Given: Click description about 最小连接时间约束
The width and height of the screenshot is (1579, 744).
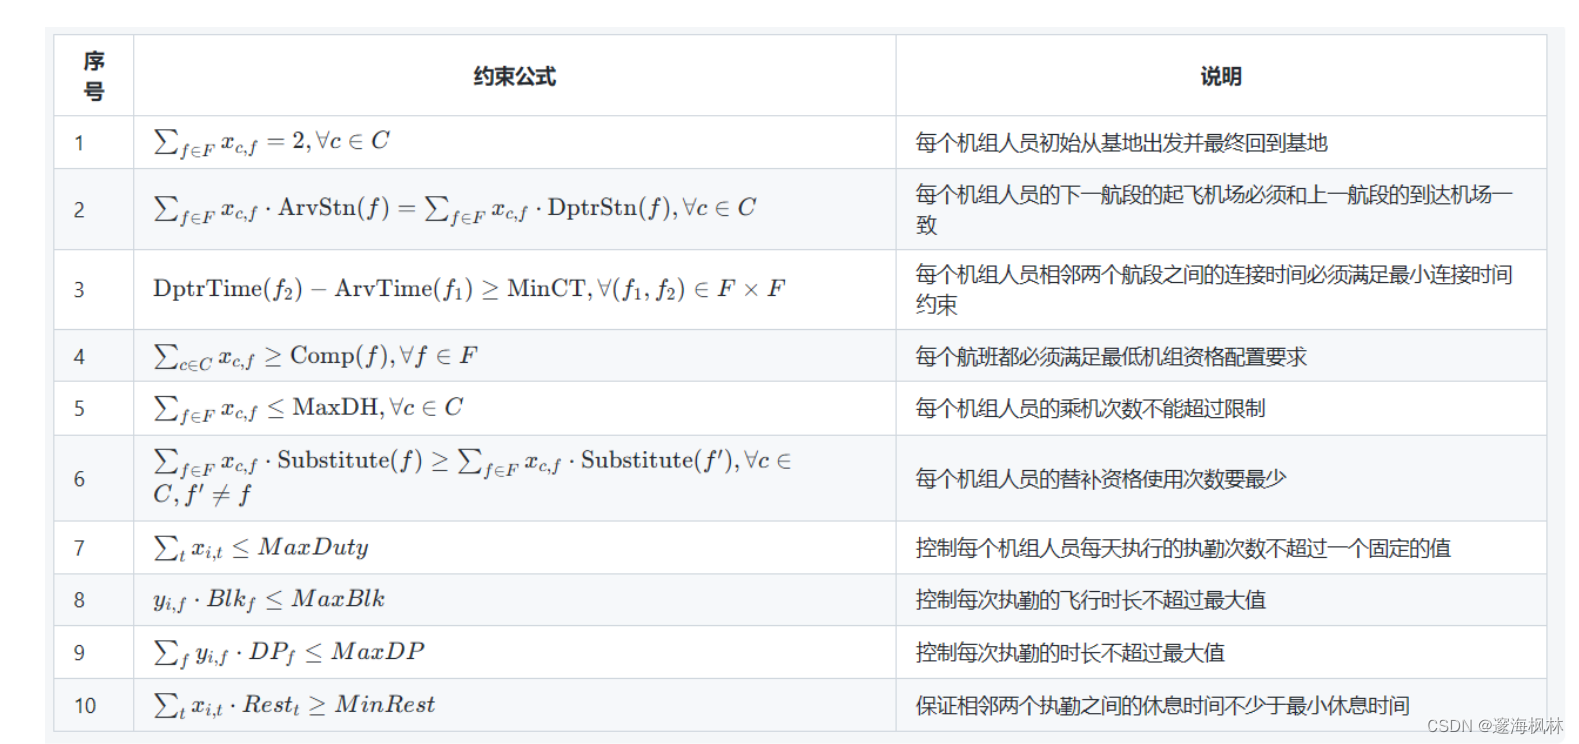Looking at the screenshot, I should (x=1214, y=289).
